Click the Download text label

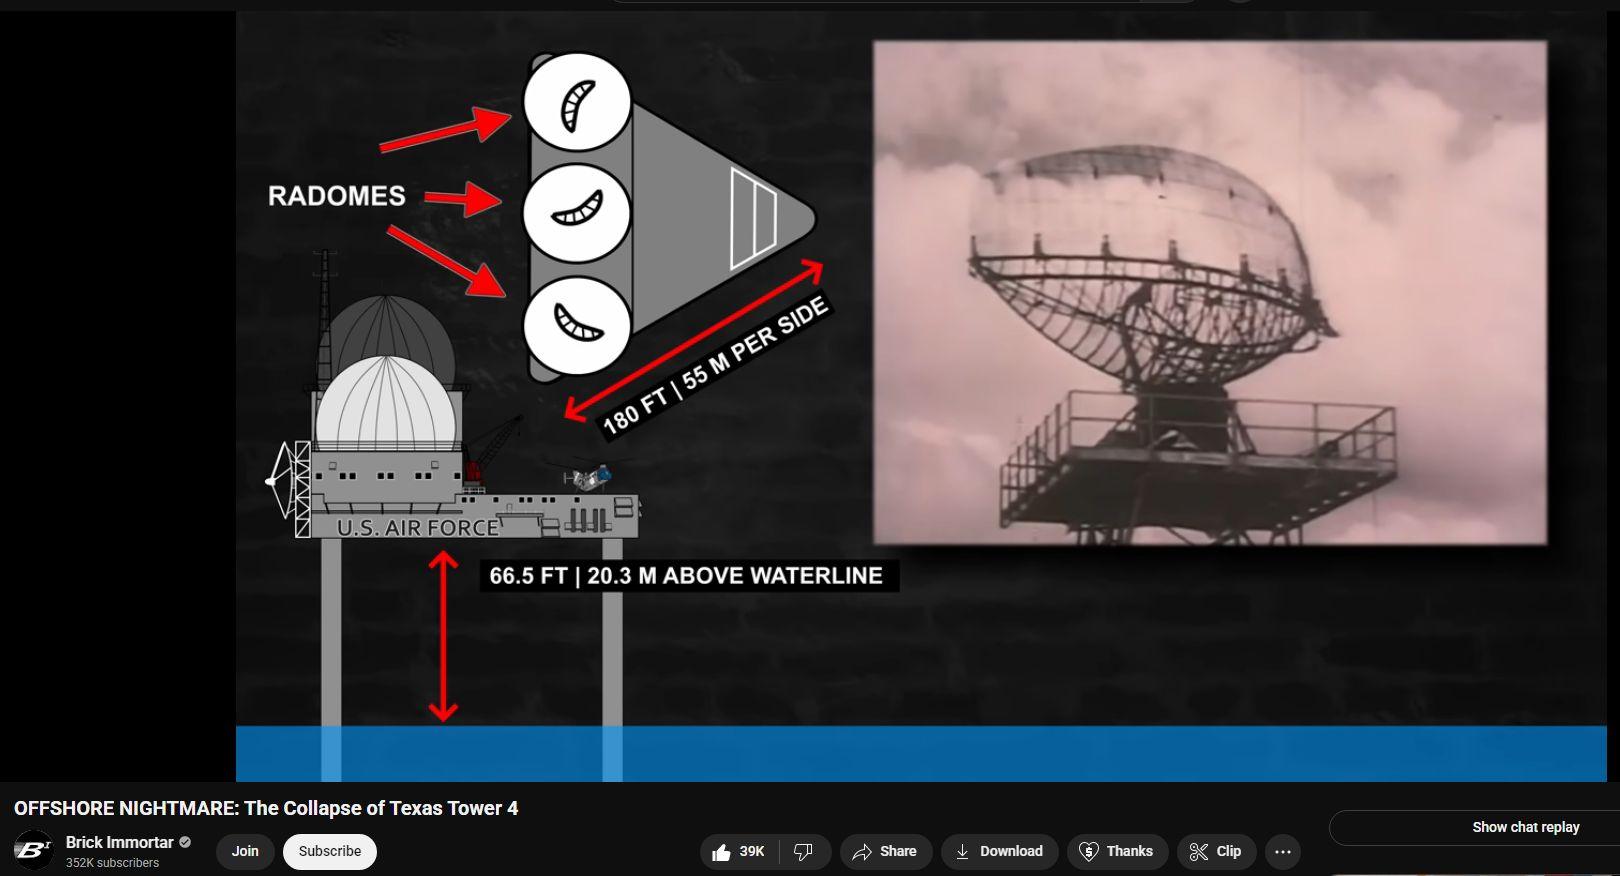point(1011,852)
